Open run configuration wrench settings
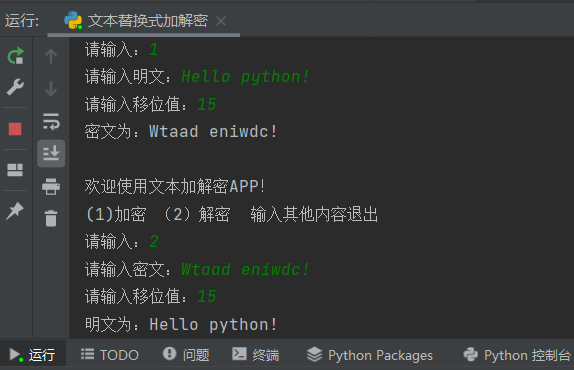The width and height of the screenshot is (574, 370). tap(15, 87)
